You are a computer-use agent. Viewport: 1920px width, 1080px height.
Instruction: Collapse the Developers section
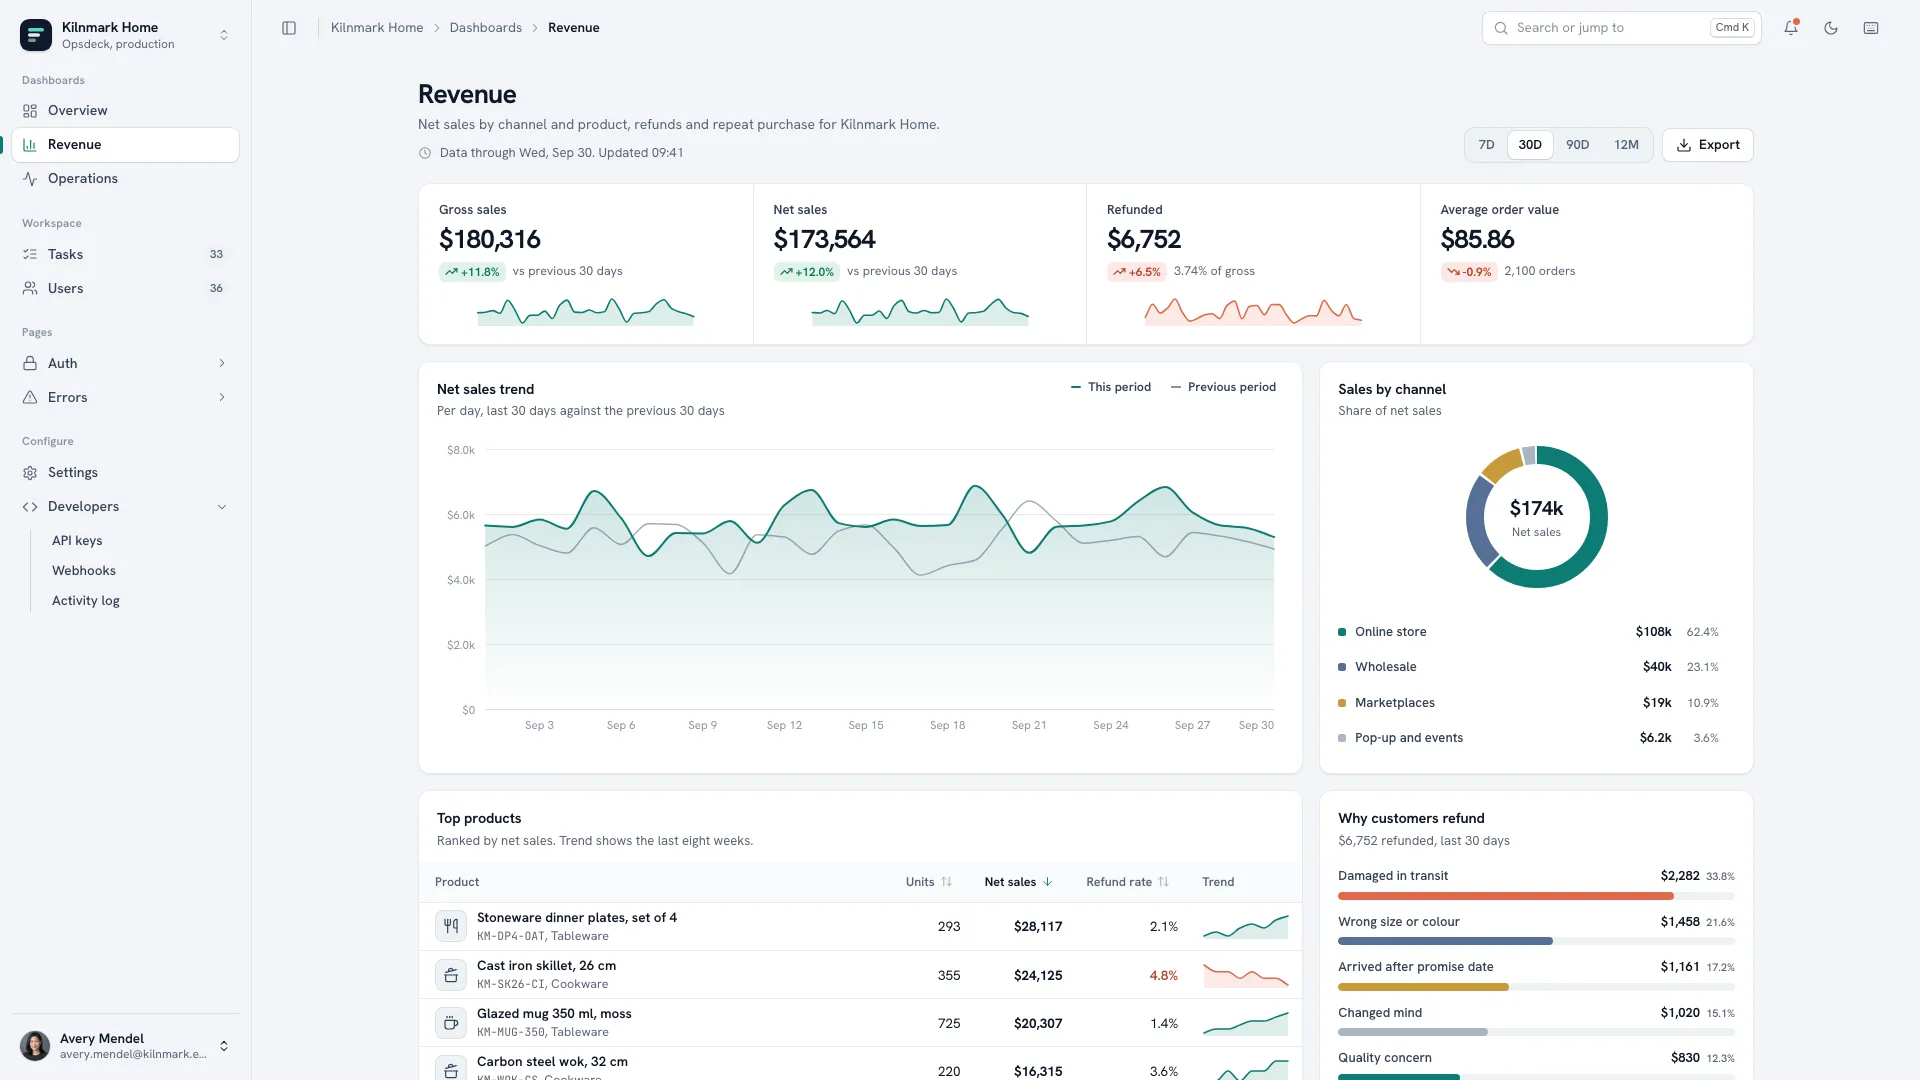pos(222,507)
